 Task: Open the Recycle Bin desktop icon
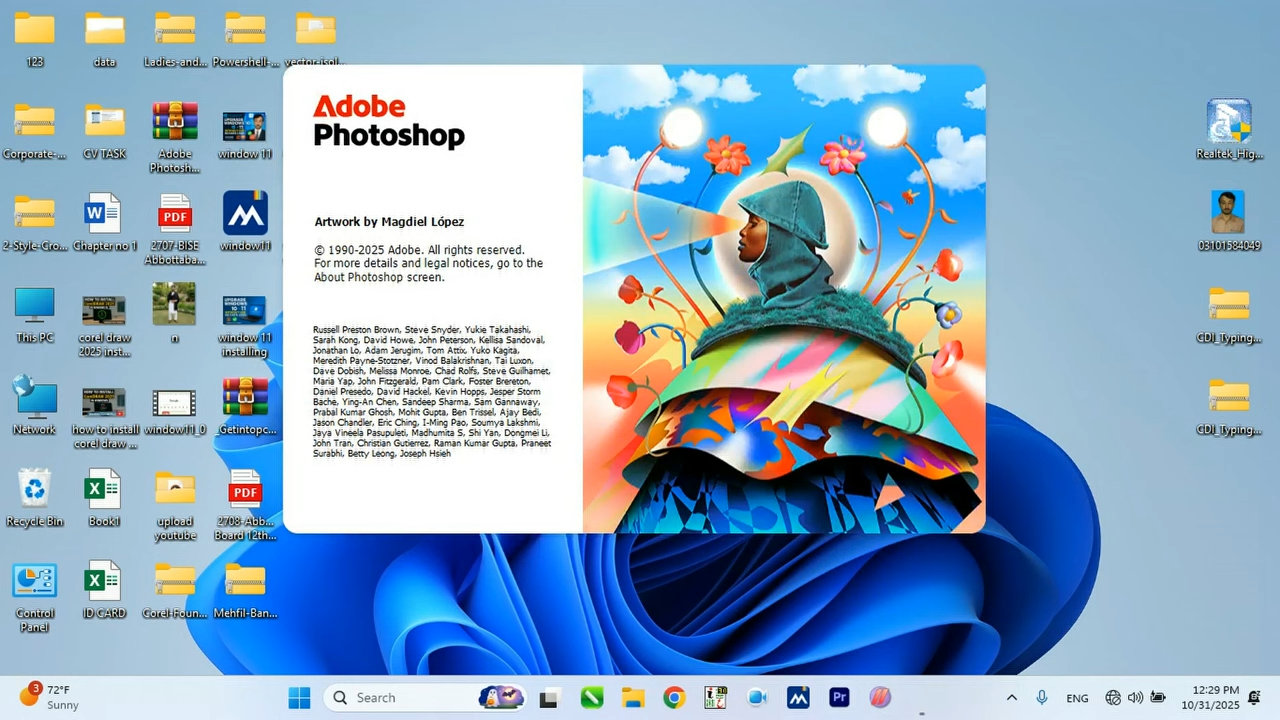point(35,490)
